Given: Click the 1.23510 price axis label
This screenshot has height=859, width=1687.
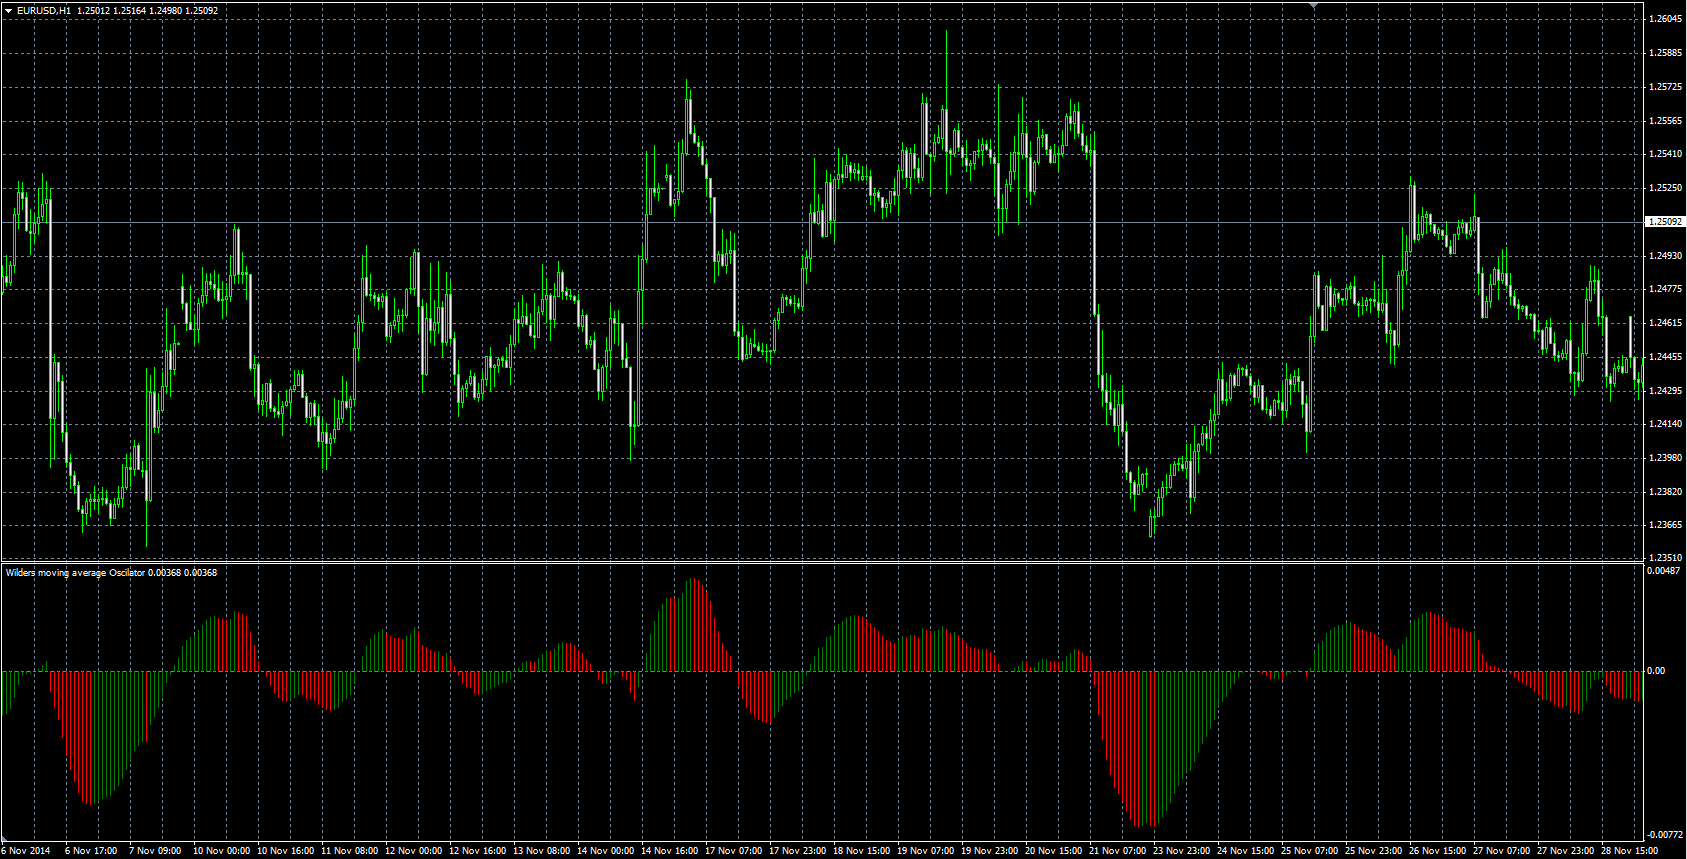Looking at the screenshot, I should coord(1665,558).
